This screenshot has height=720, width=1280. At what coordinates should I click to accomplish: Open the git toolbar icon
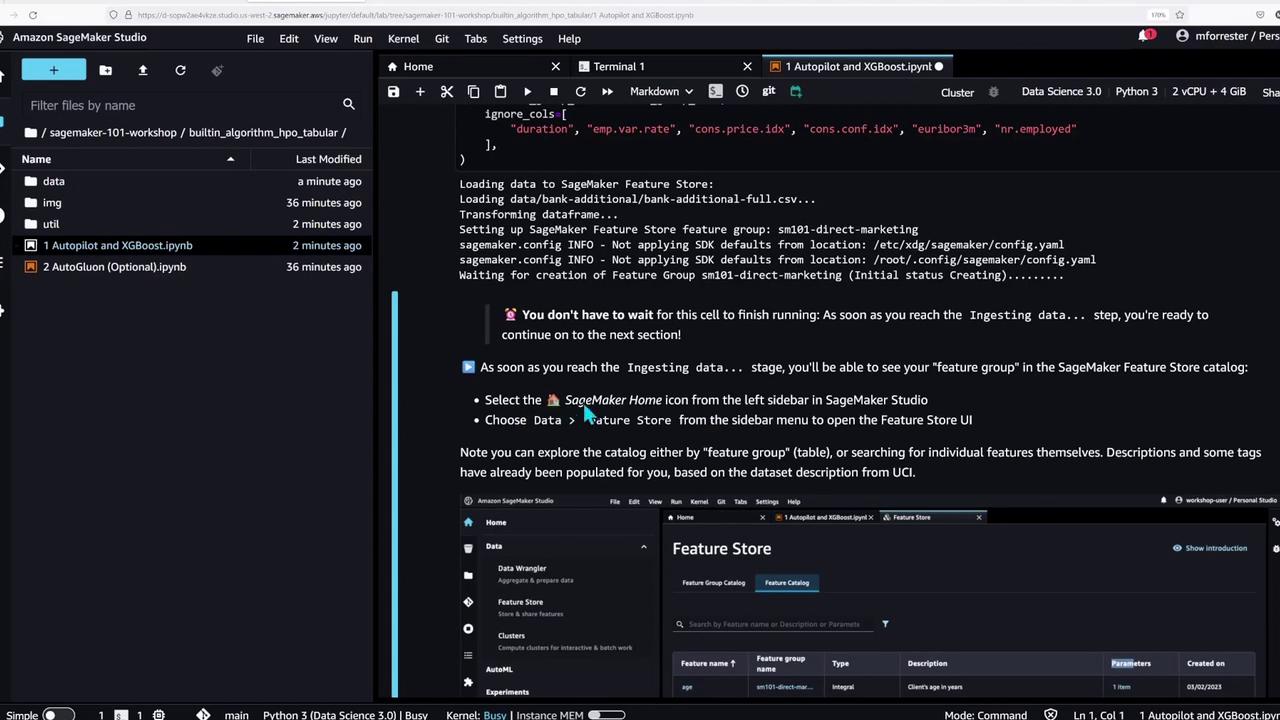tap(768, 92)
